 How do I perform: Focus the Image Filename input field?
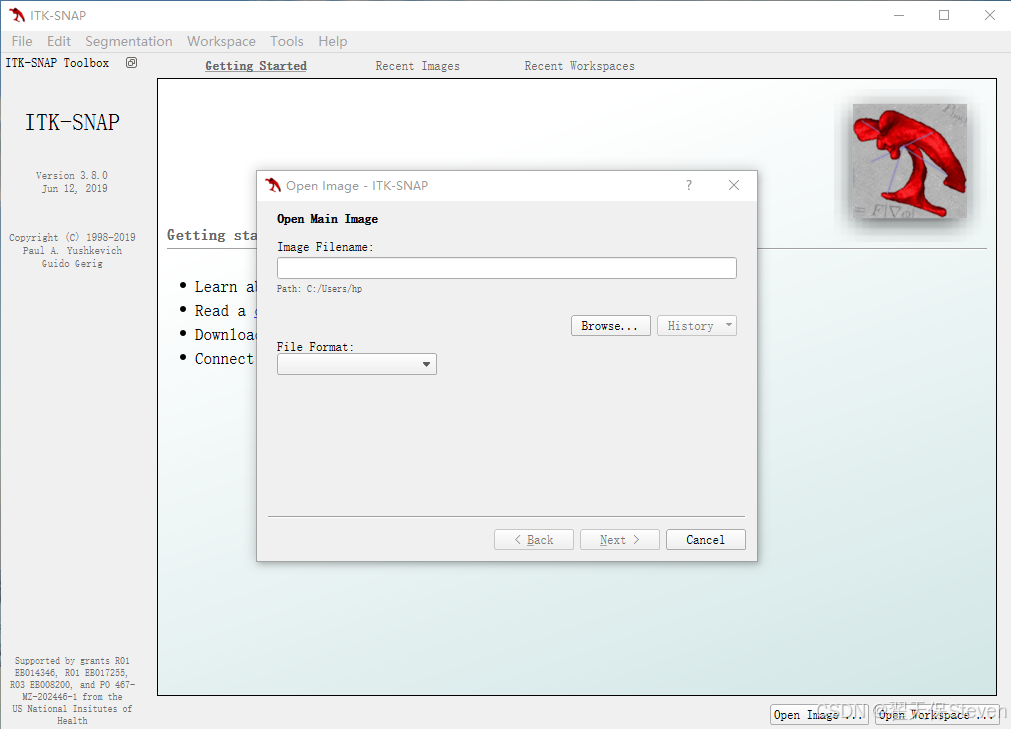(x=507, y=268)
